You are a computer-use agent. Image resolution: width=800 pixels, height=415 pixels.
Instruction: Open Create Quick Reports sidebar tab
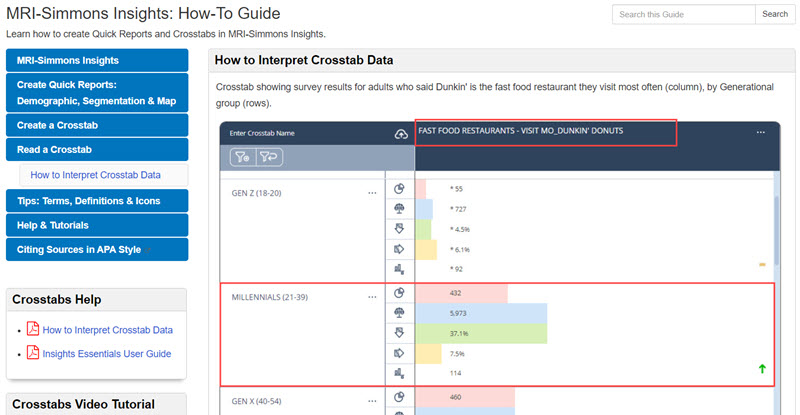point(97,93)
